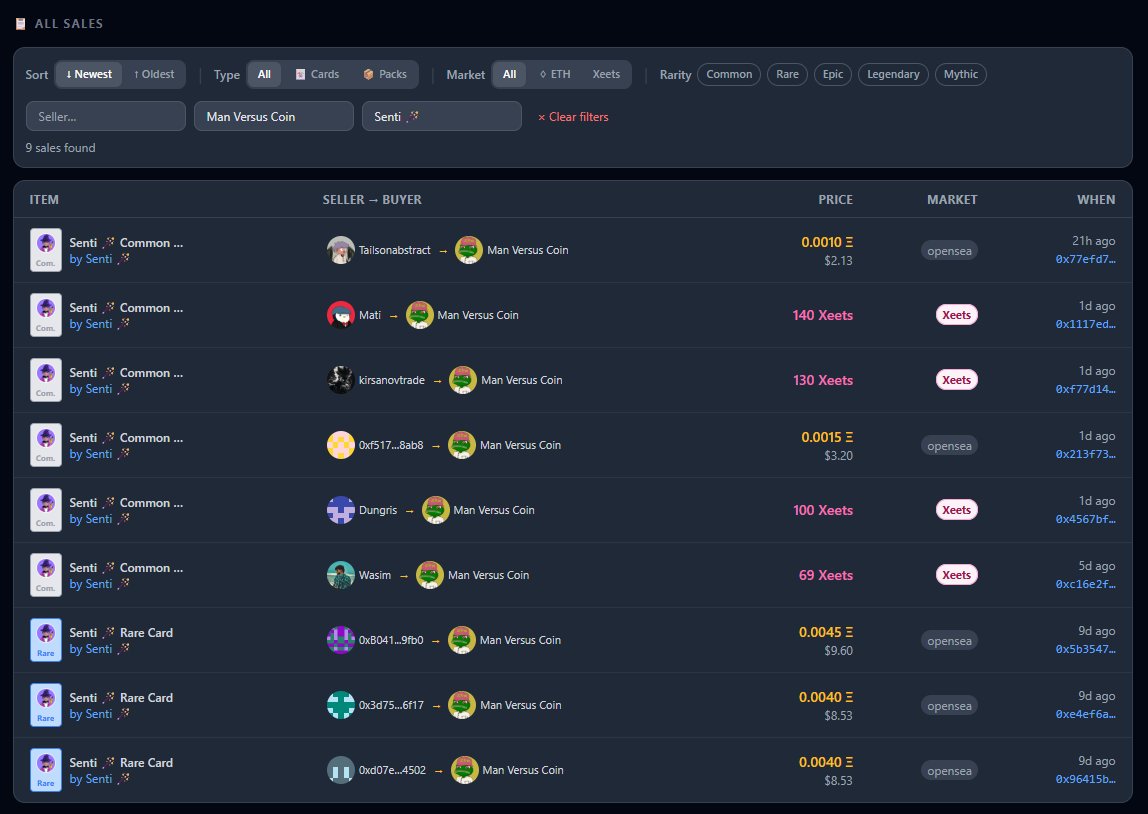Click Xeets badge in Mati row
The image size is (1148, 814).
pos(956,315)
